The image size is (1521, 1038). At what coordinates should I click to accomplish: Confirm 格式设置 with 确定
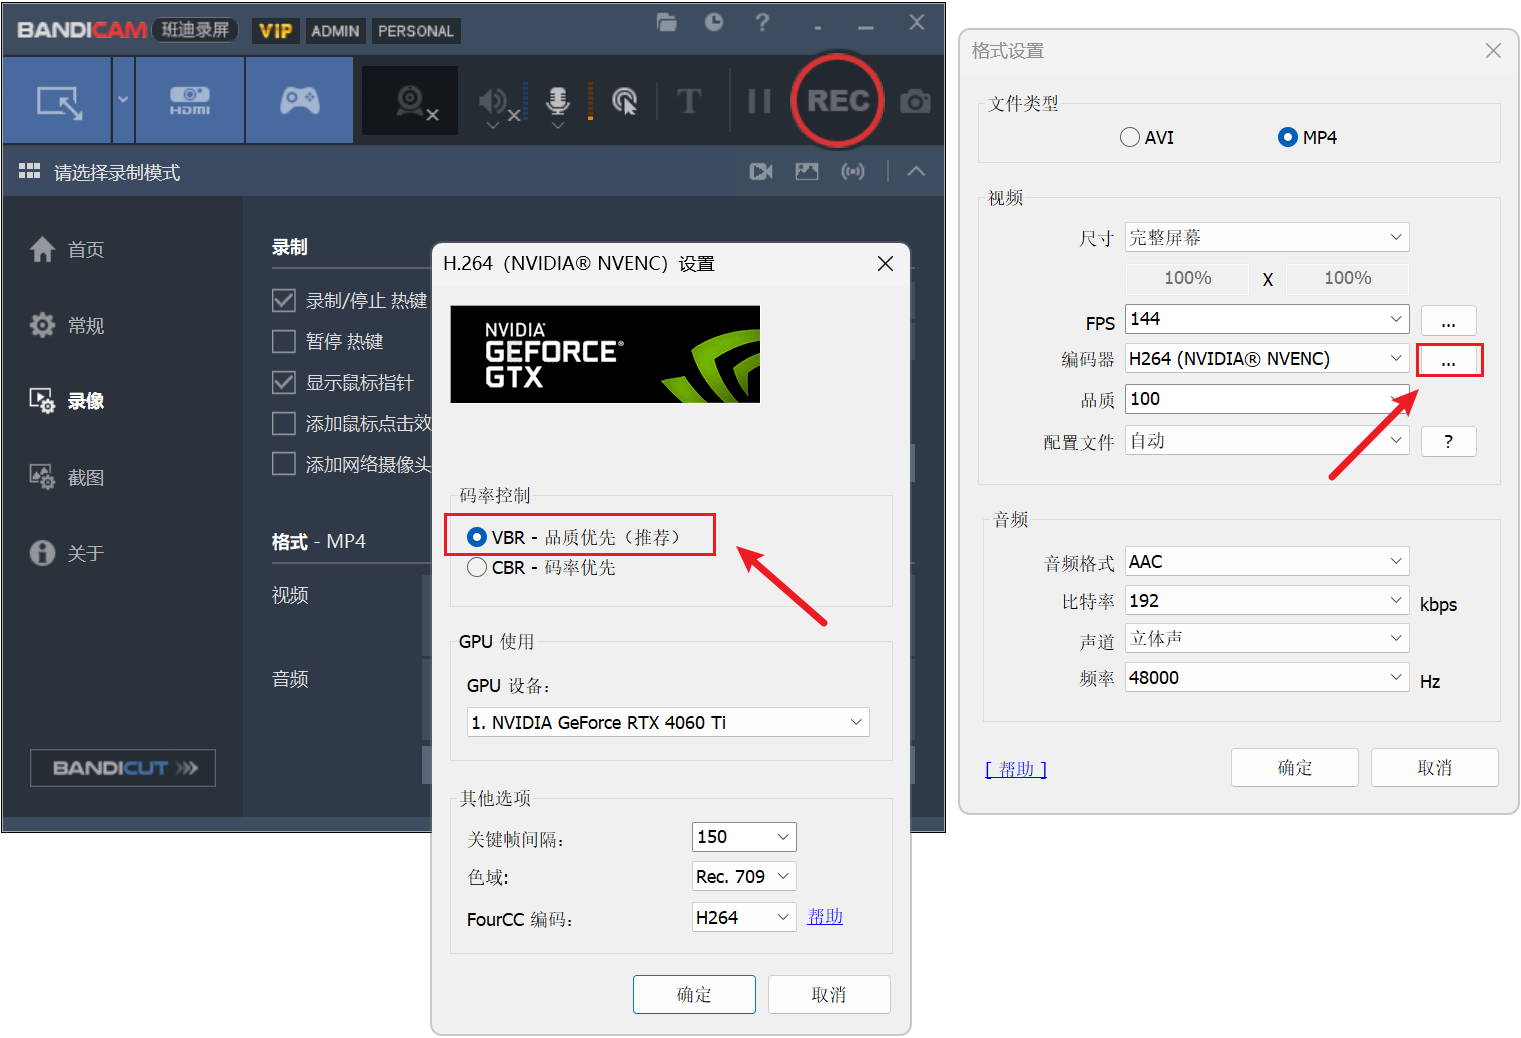(x=1295, y=767)
